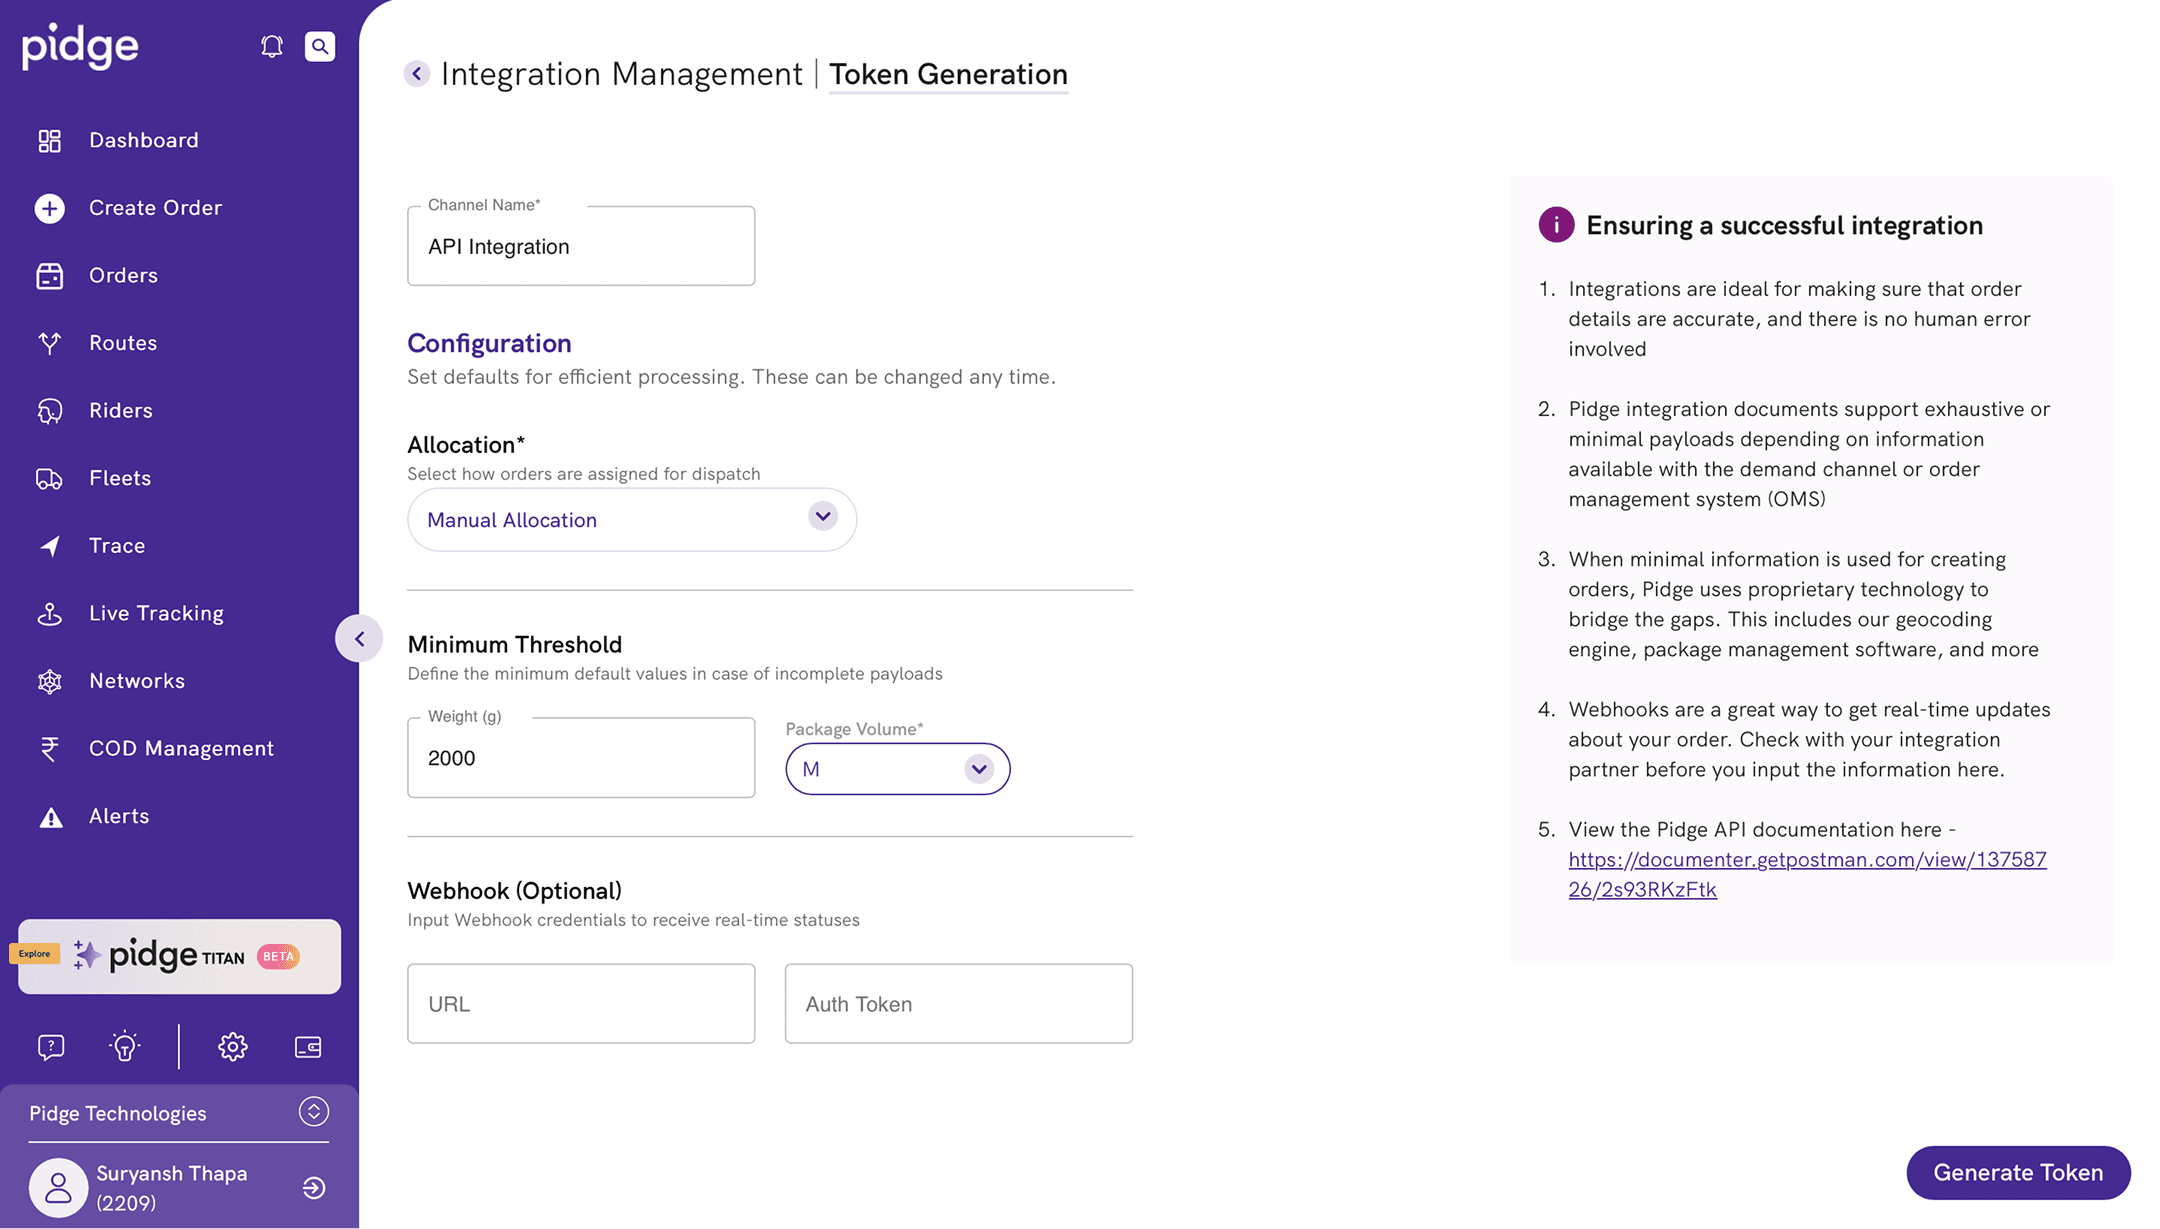Click the help chat question icon

pos(51,1047)
